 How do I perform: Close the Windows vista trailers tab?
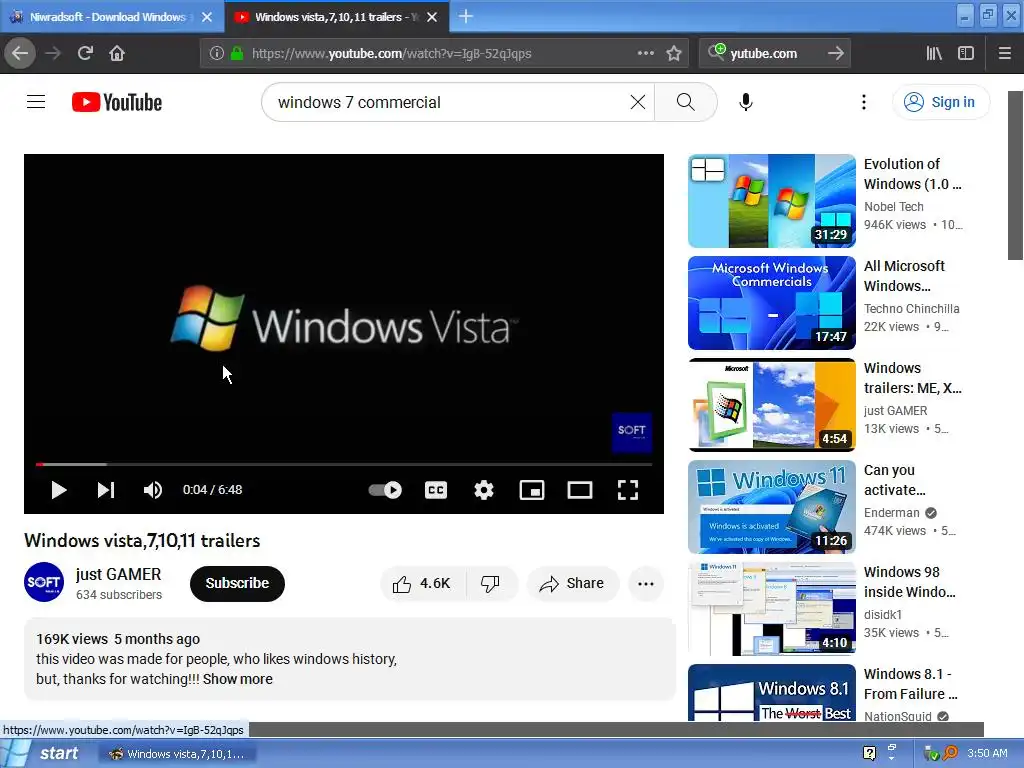pyautogui.click(x=432, y=17)
